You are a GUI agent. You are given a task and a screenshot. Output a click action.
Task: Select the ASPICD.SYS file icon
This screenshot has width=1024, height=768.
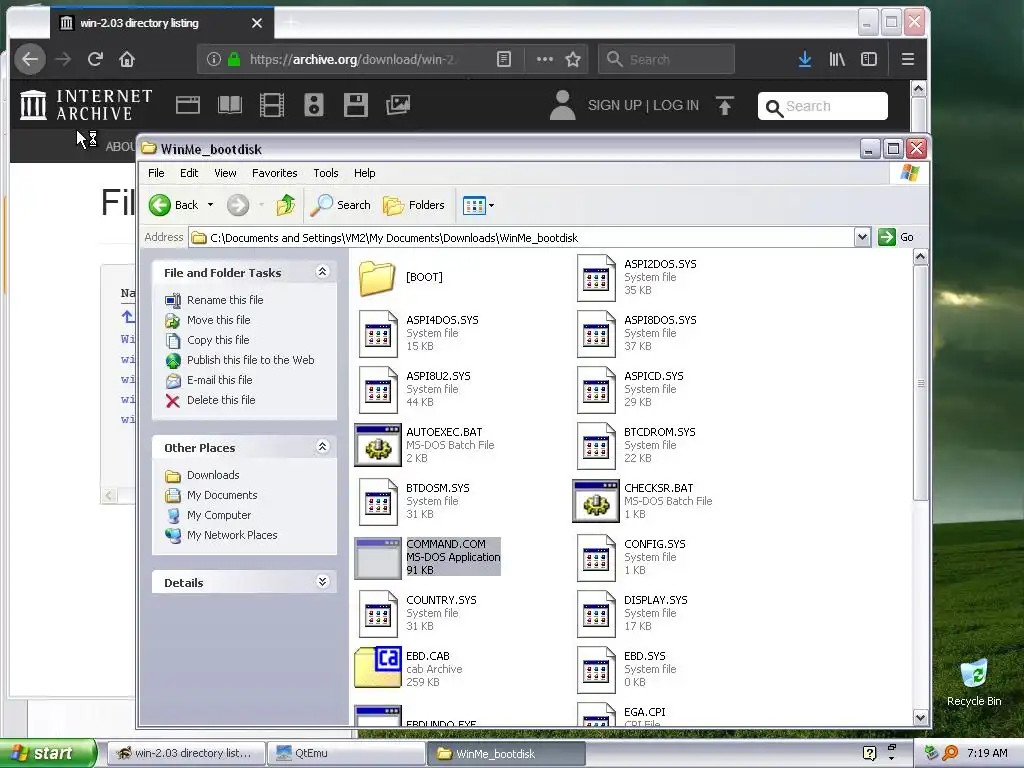pos(596,391)
